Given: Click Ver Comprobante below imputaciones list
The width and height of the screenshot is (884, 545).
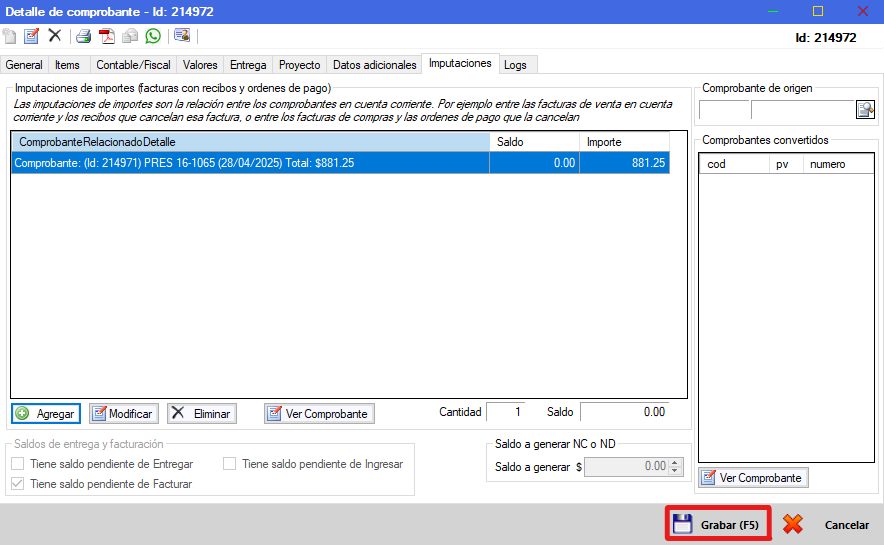Looking at the screenshot, I should click(319, 414).
